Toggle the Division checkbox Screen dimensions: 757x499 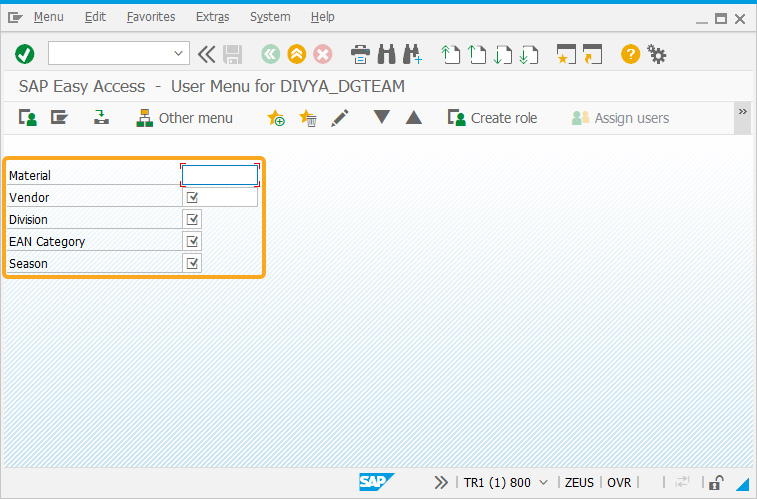192,220
